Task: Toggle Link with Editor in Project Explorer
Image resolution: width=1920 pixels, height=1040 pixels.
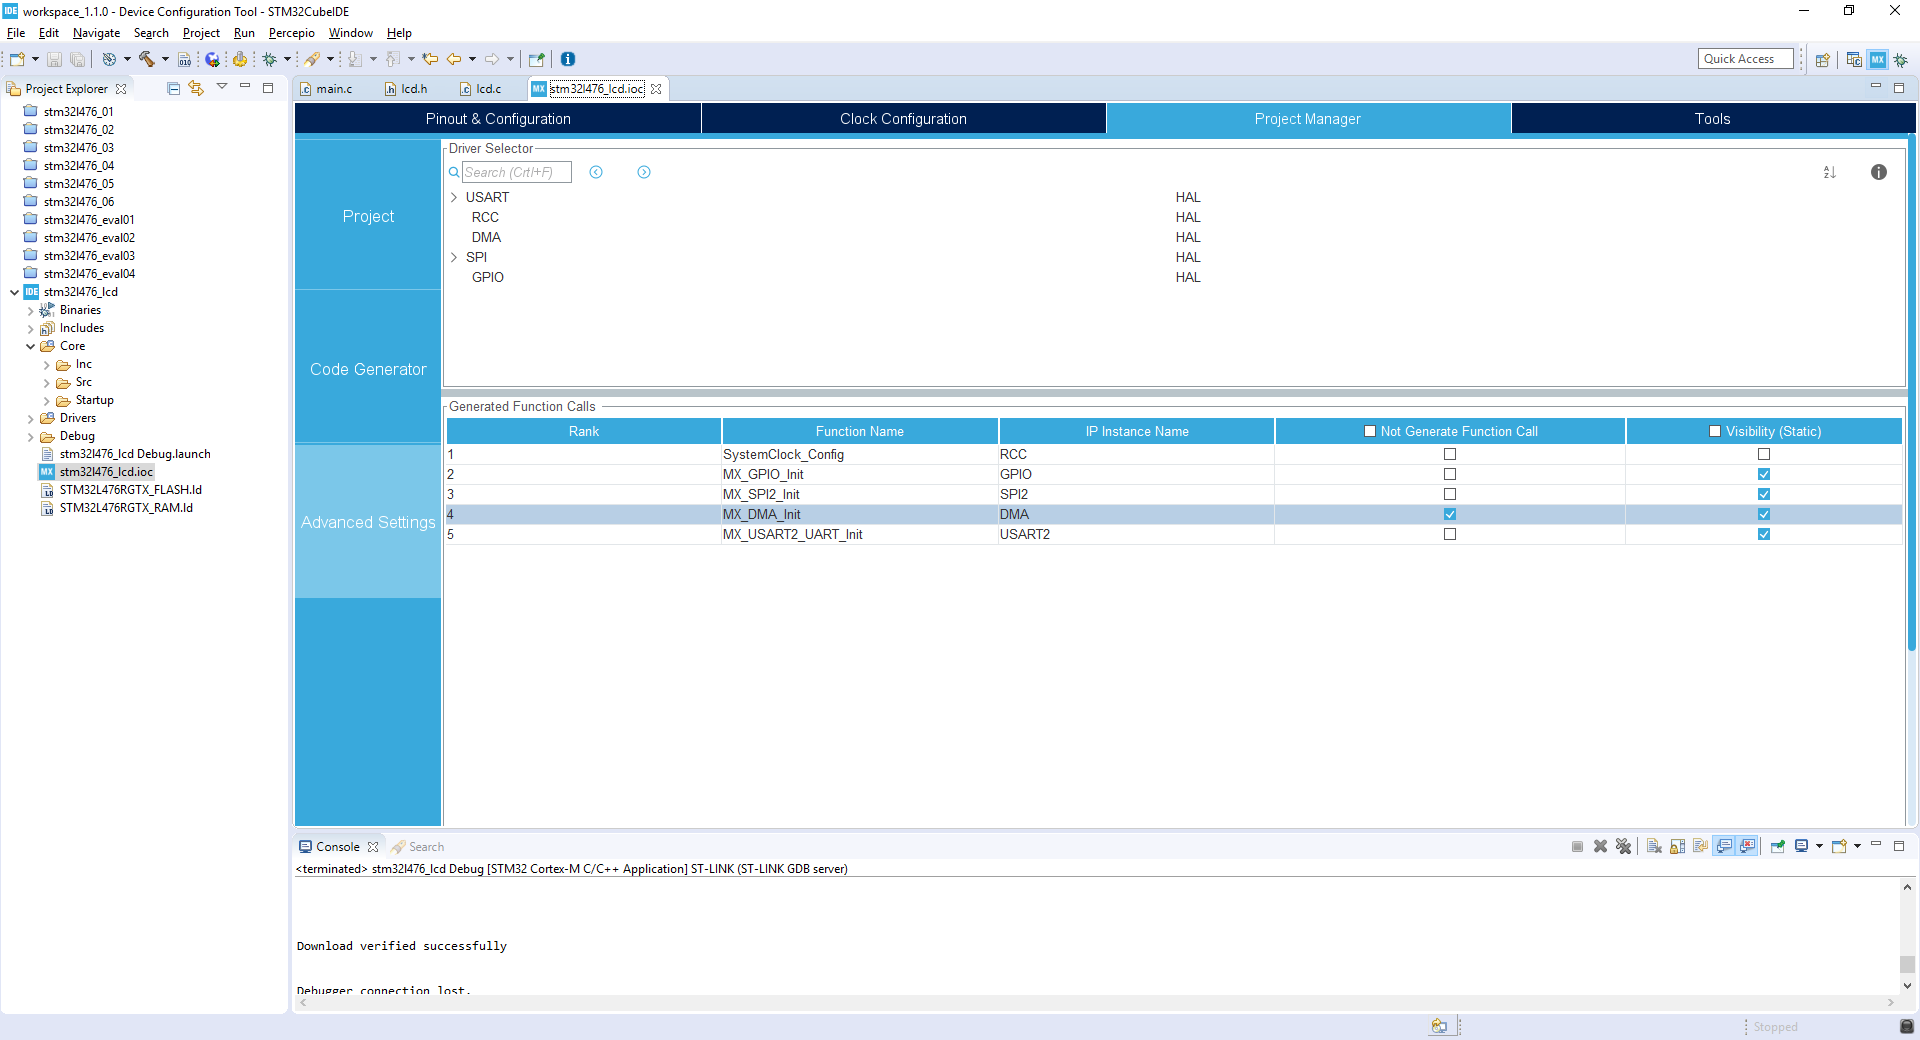Action: 196,88
